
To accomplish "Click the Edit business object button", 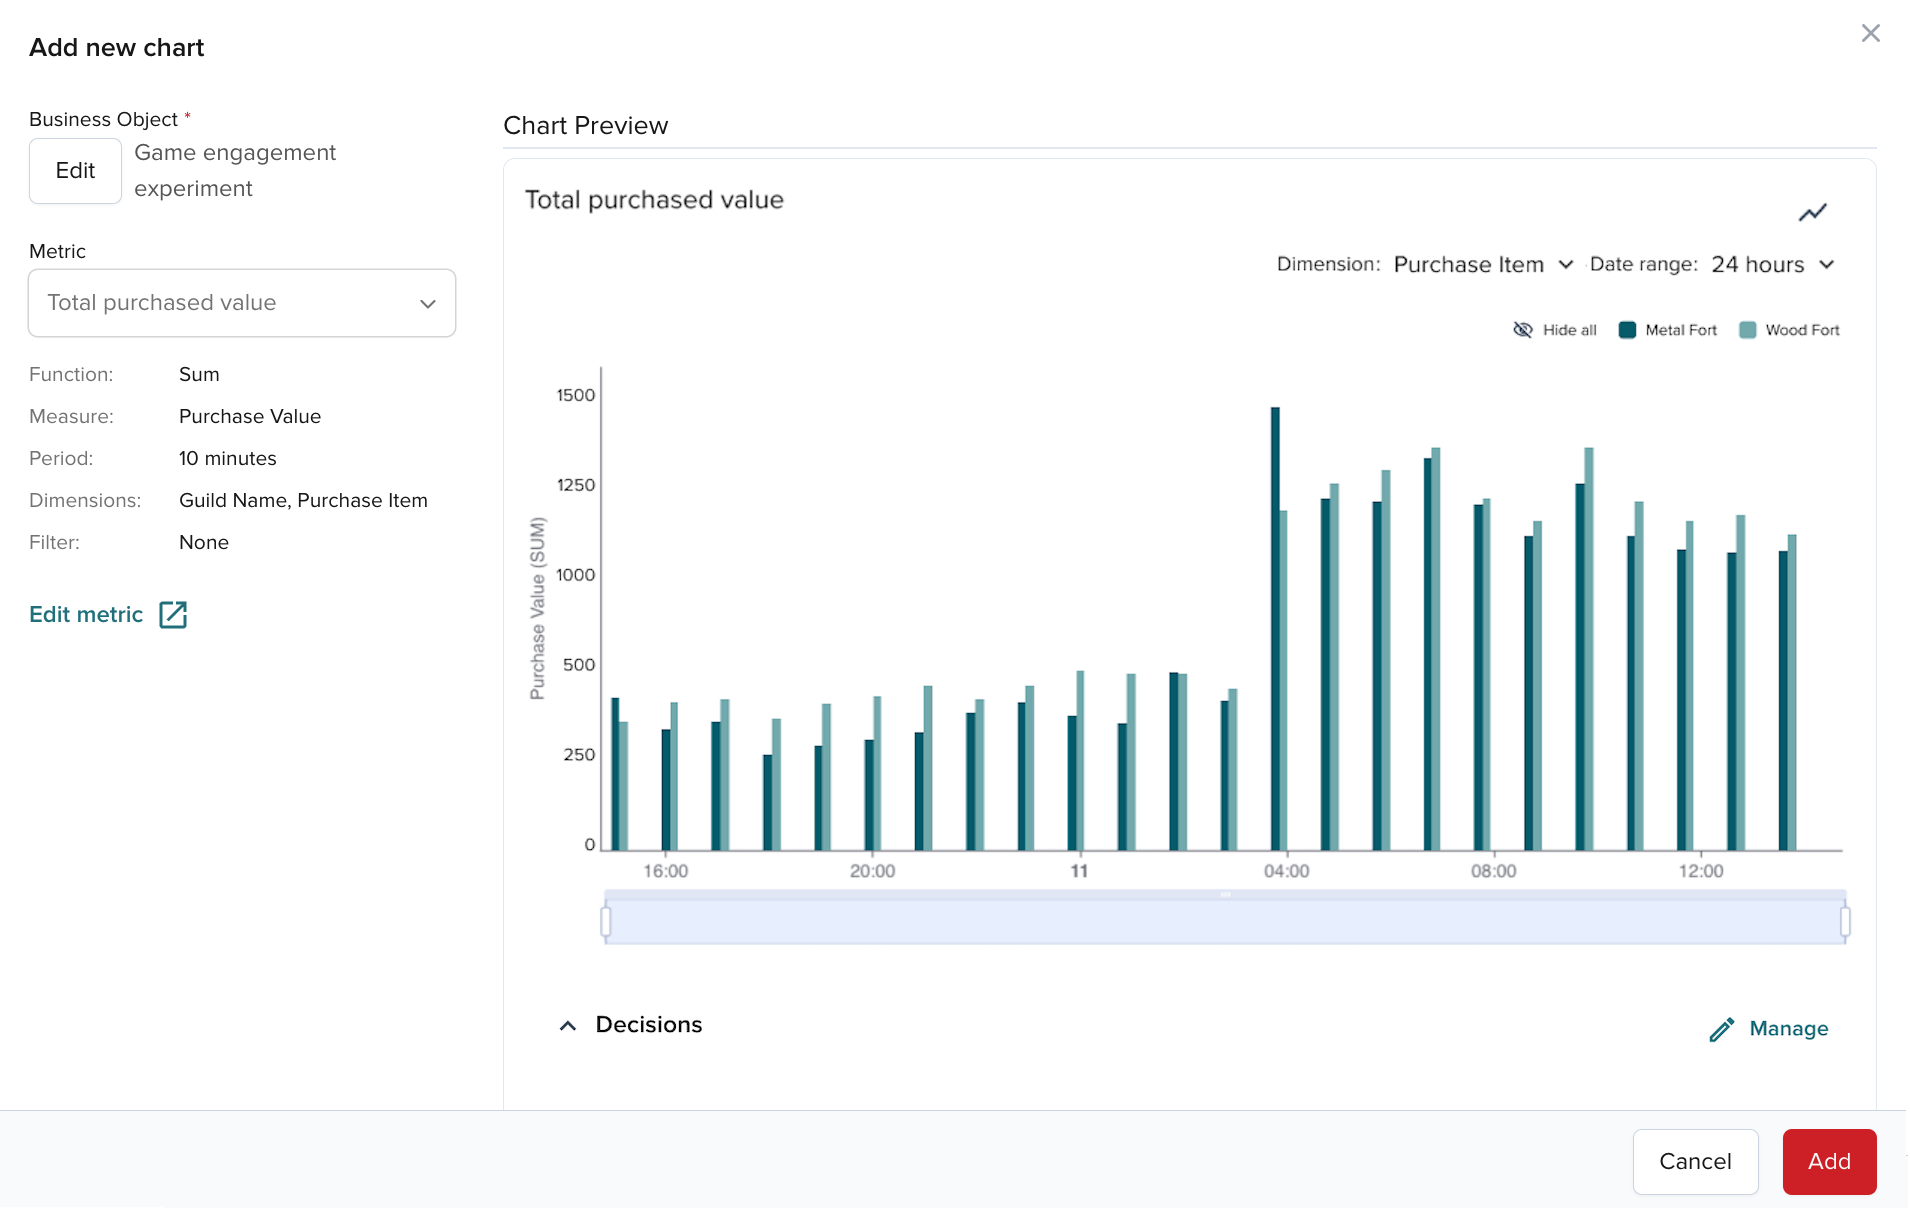I will coord(75,171).
